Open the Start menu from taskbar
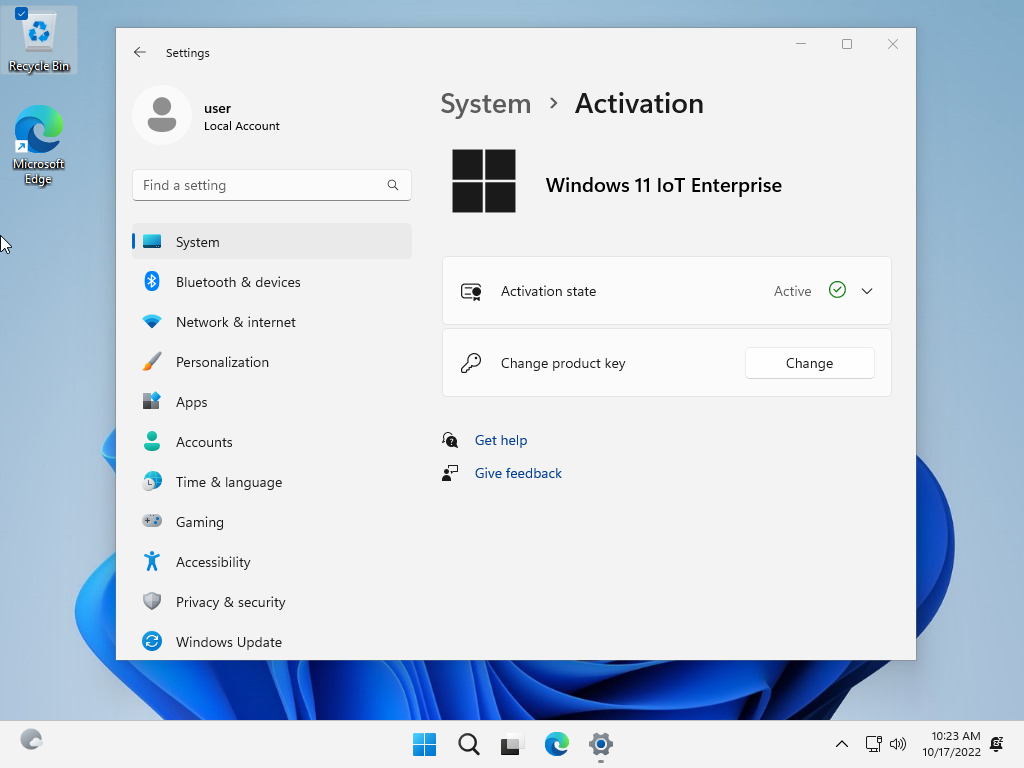 (x=424, y=744)
